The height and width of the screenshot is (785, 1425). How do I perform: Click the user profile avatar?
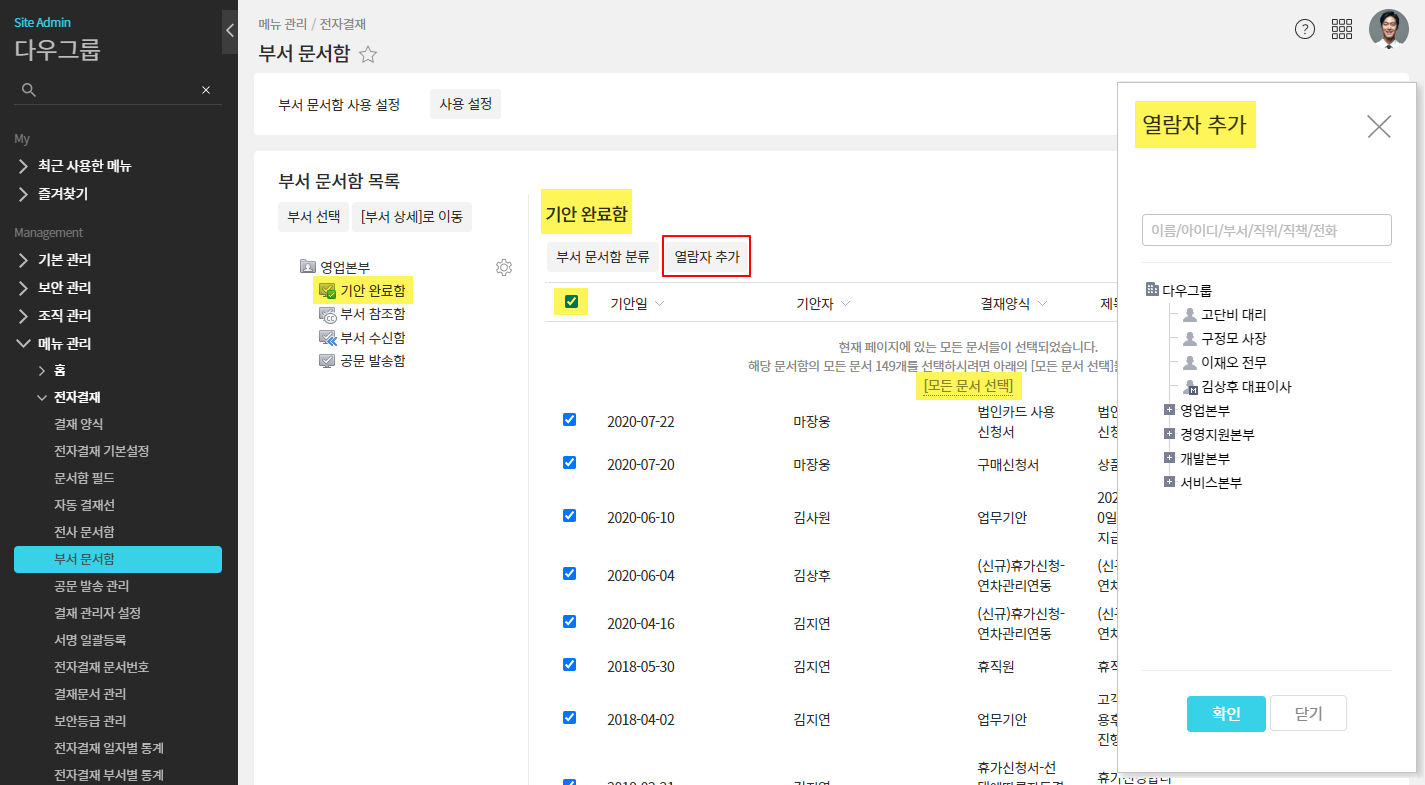tap(1388, 29)
